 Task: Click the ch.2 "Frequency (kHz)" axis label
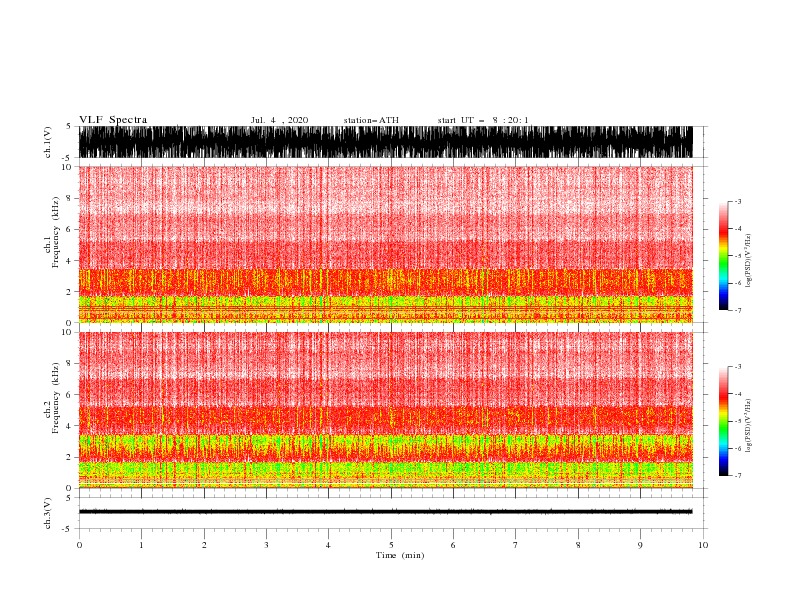tap(56, 398)
